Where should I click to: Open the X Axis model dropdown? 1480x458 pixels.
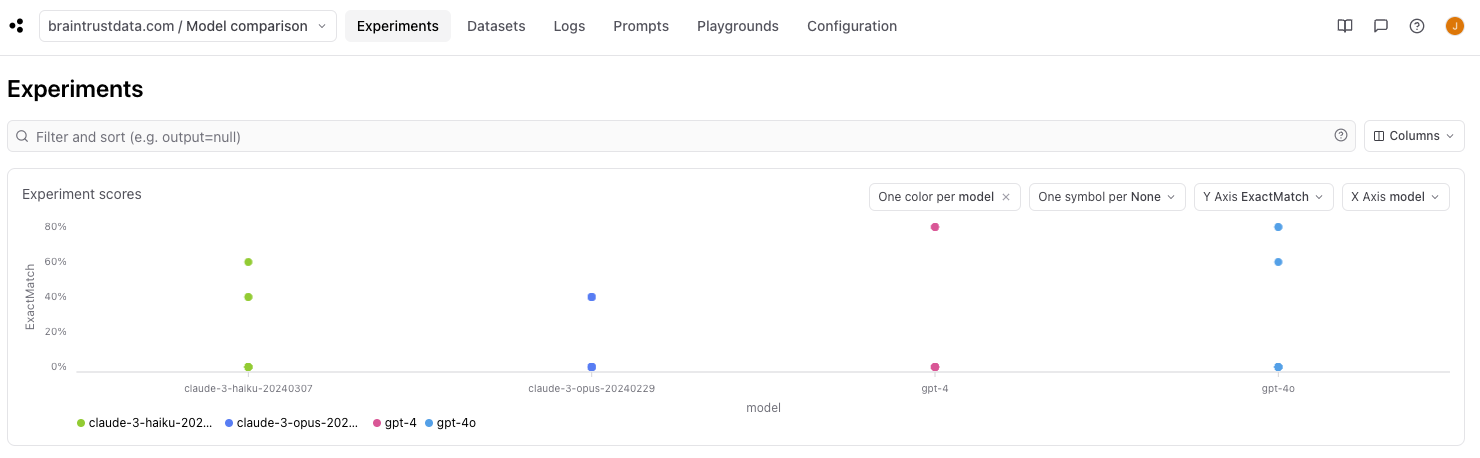tap(1396, 197)
